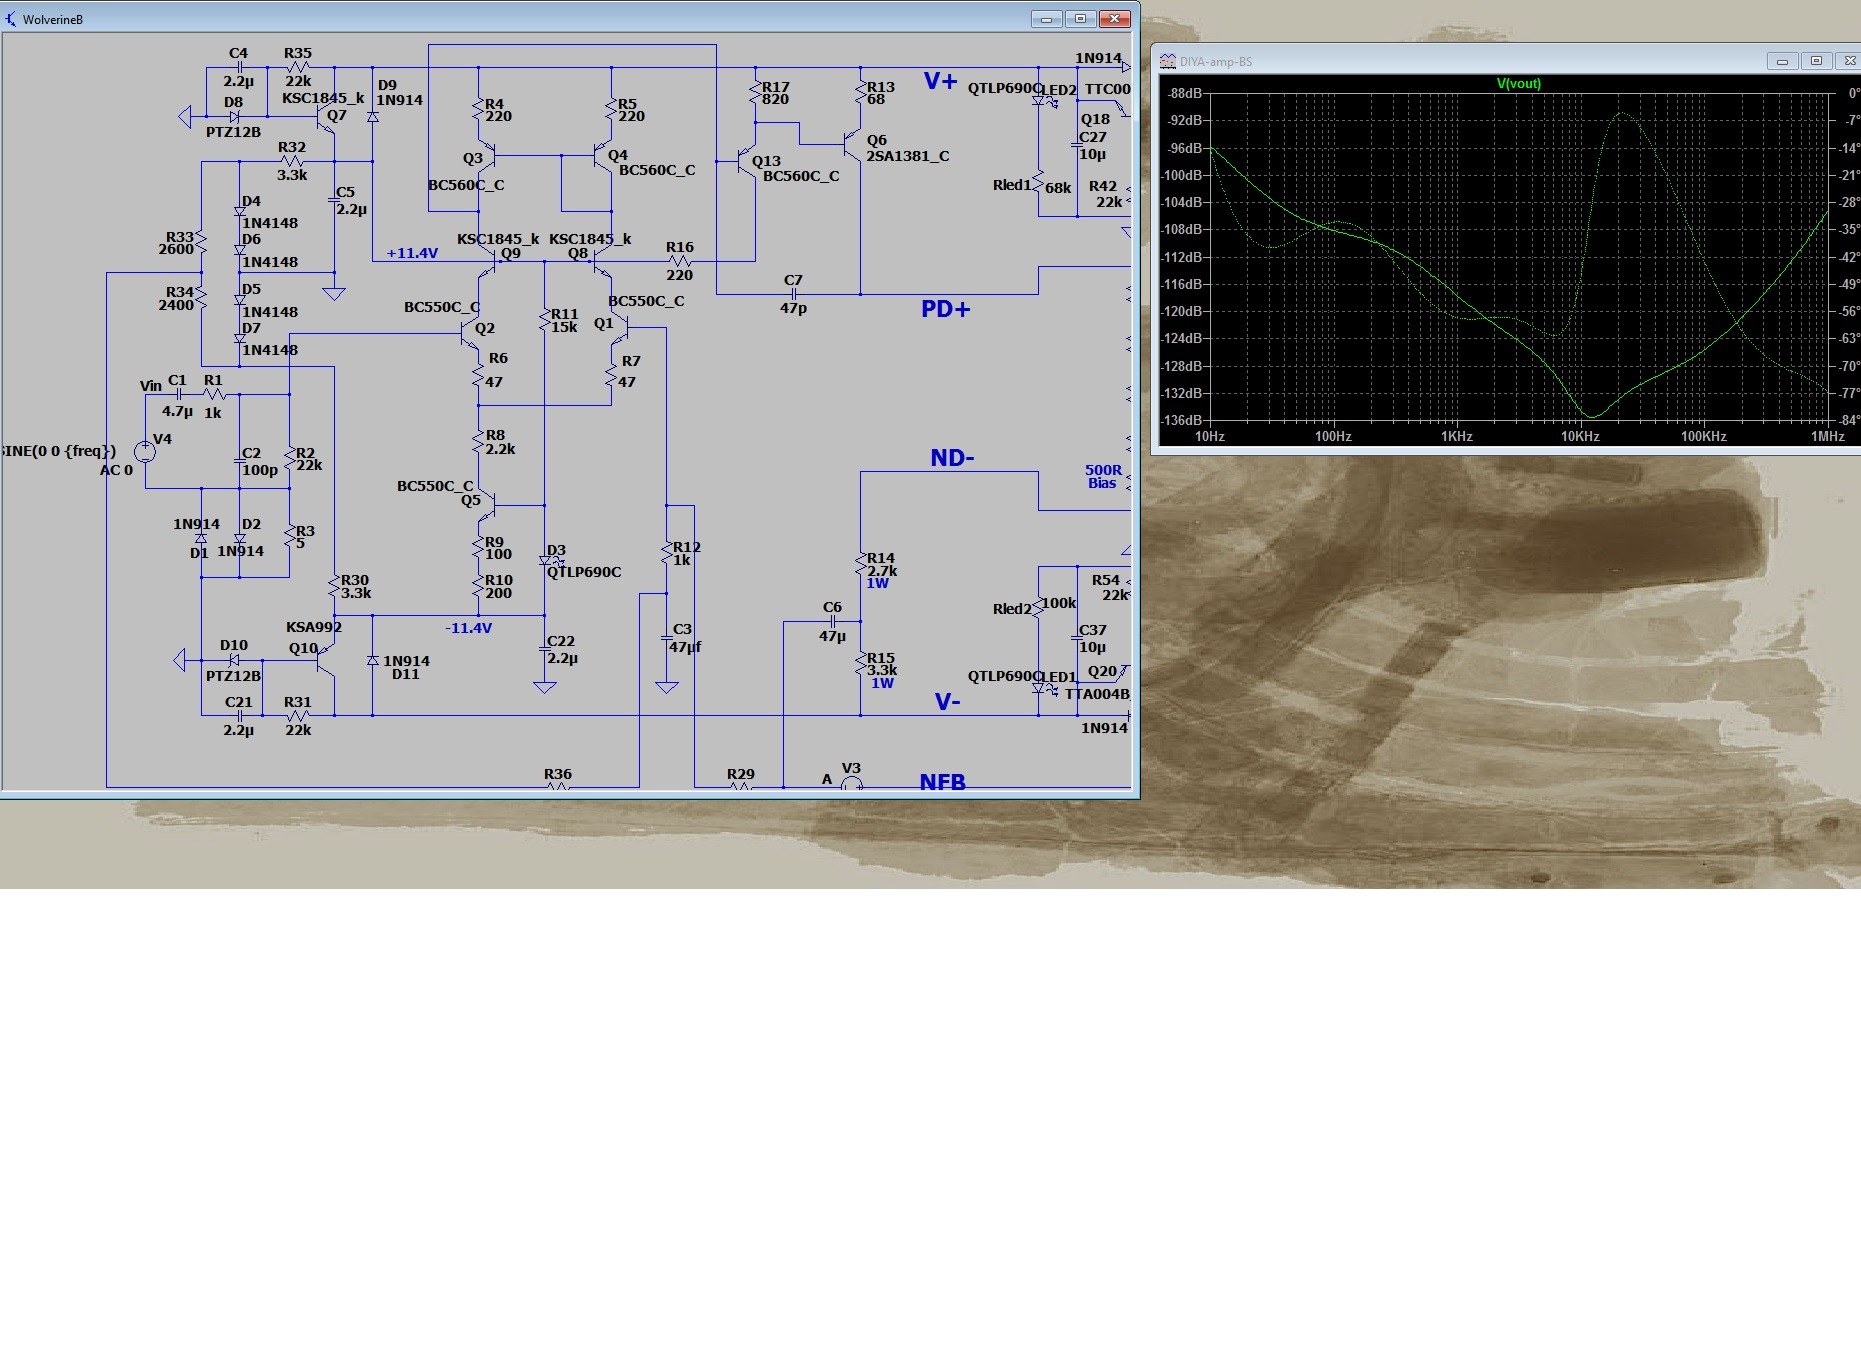Click the port arrow left of D10

pyautogui.click(x=180, y=660)
